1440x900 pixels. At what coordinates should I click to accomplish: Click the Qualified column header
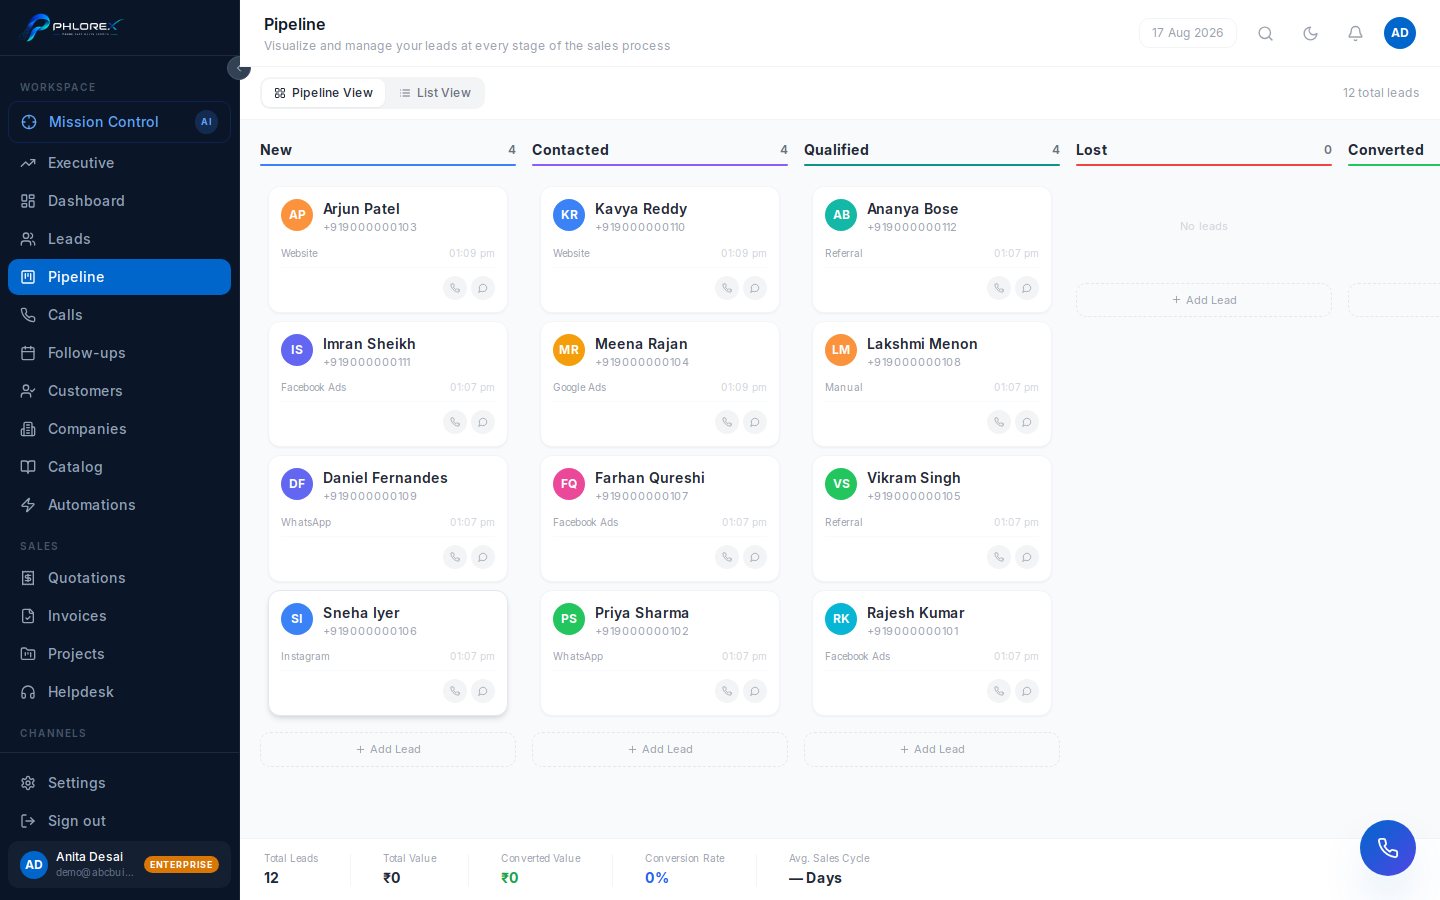pyautogui.click(x=836, y=150)
